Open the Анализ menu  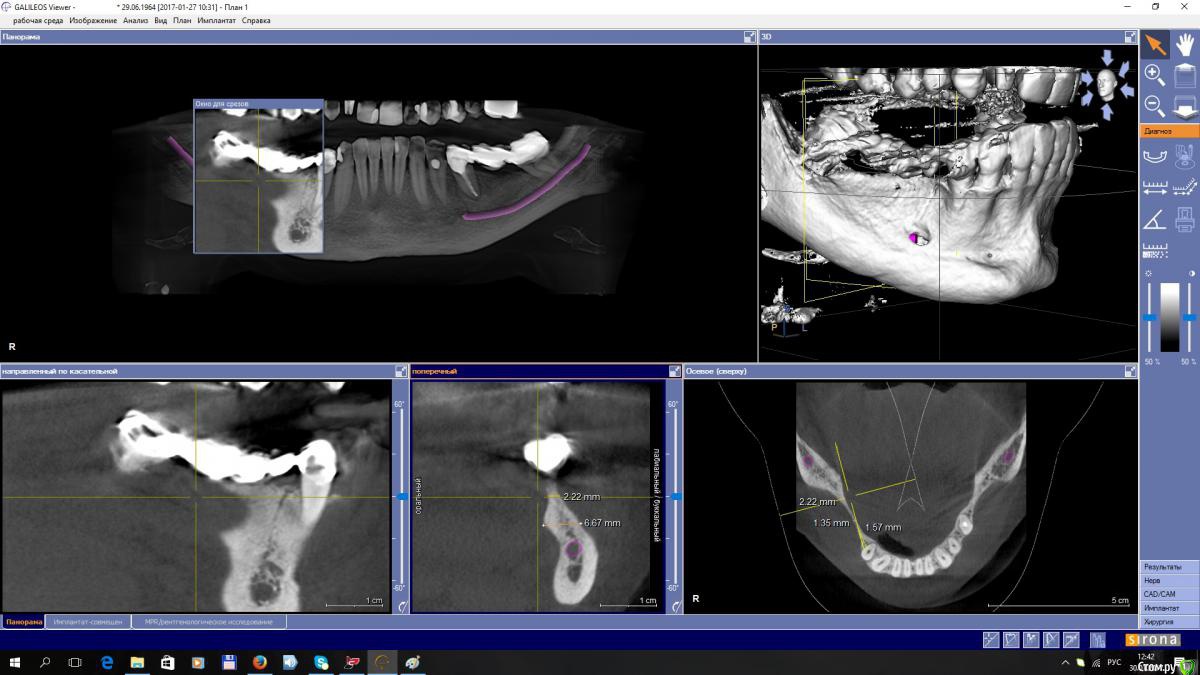click(x=136, y=20)
